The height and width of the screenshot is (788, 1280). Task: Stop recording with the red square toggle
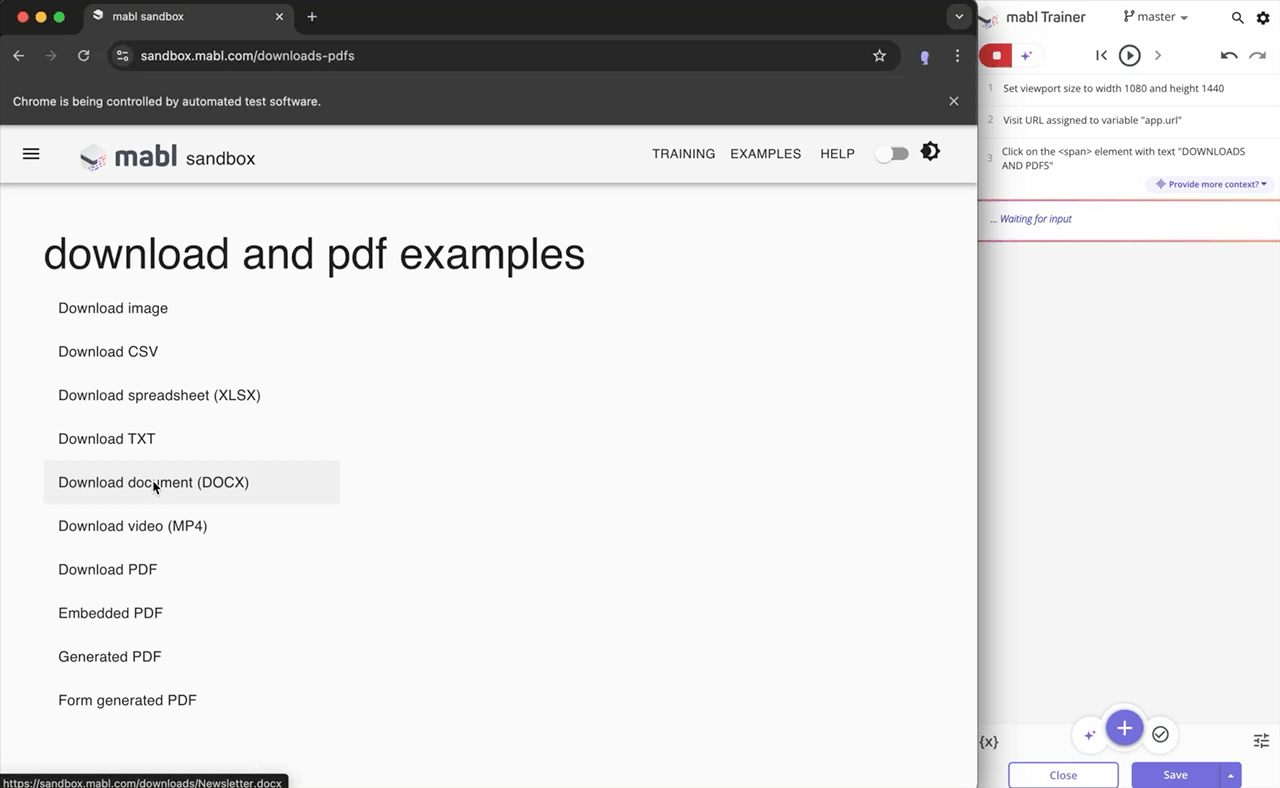click(995, 55)
